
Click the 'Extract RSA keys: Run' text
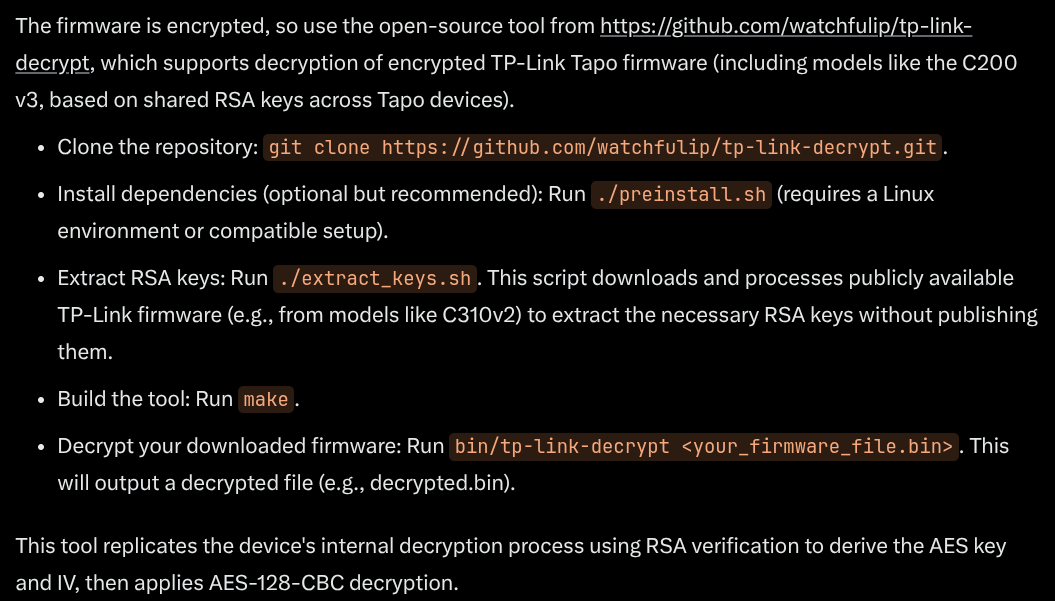click(162, 278)
